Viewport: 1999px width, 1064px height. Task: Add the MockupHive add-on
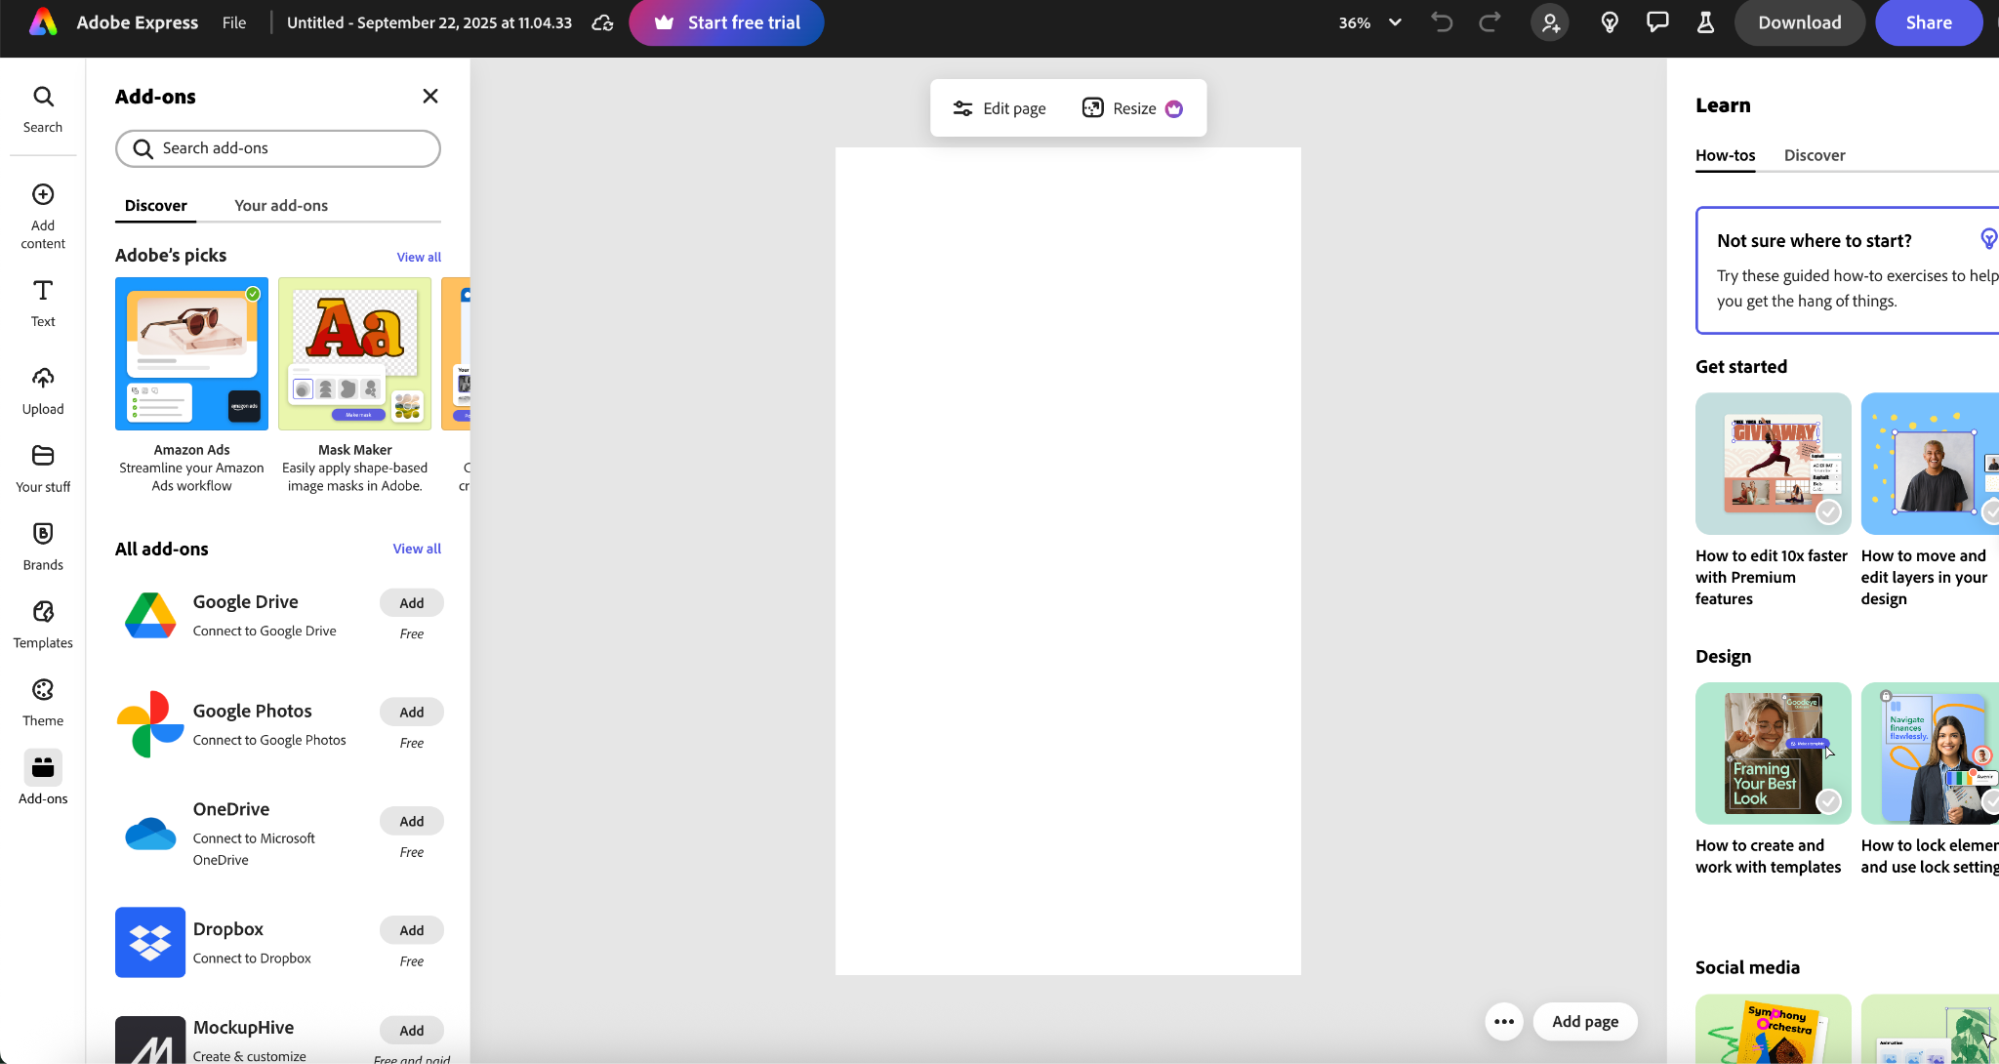point(411,1030)
